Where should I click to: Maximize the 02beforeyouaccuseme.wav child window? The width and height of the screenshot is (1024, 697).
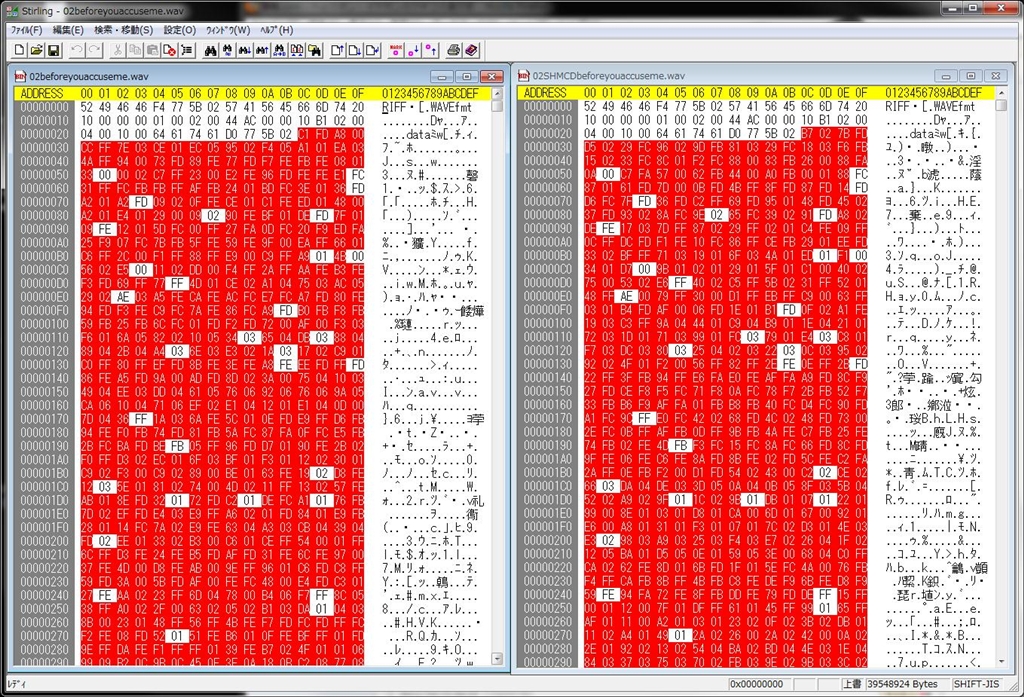pyautogui.click(x=467, y=76)
